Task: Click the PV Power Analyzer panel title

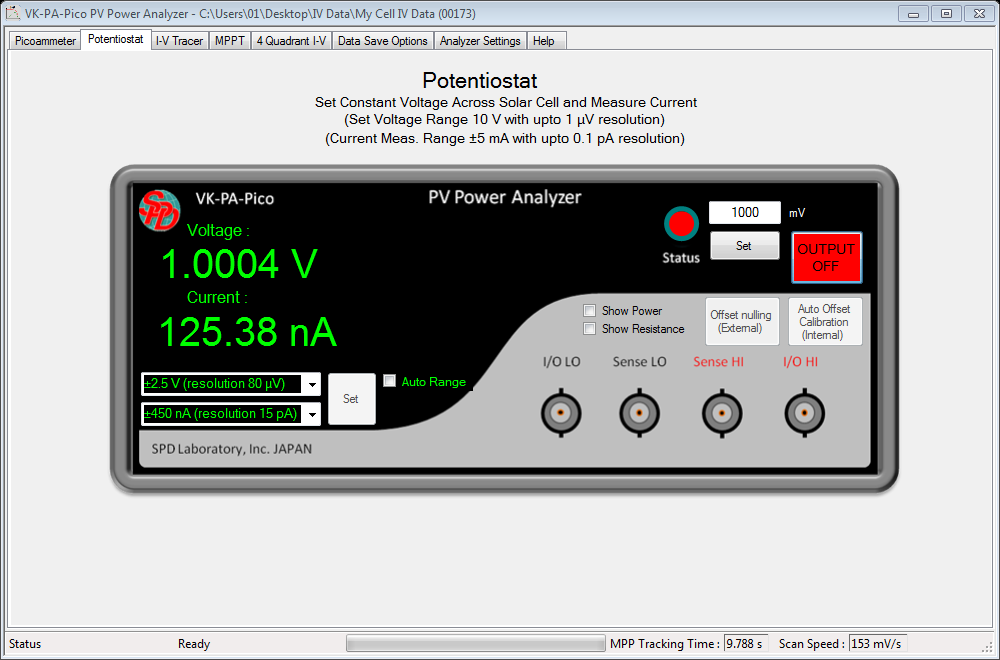Action: 504,197
